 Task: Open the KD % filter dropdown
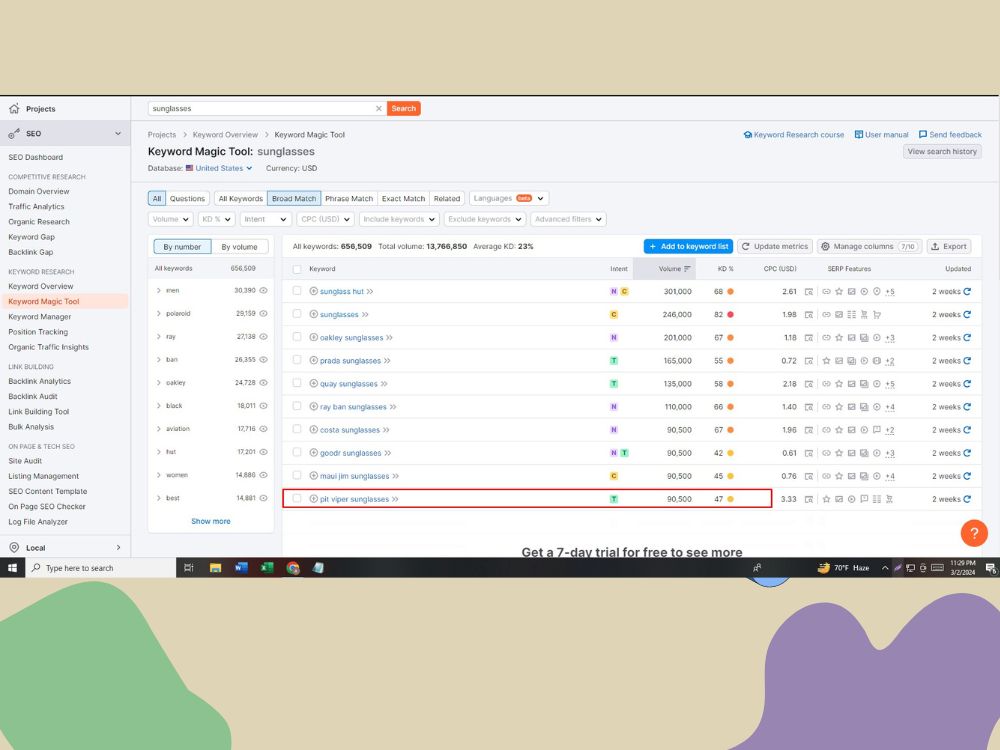[x=217, y=219]
